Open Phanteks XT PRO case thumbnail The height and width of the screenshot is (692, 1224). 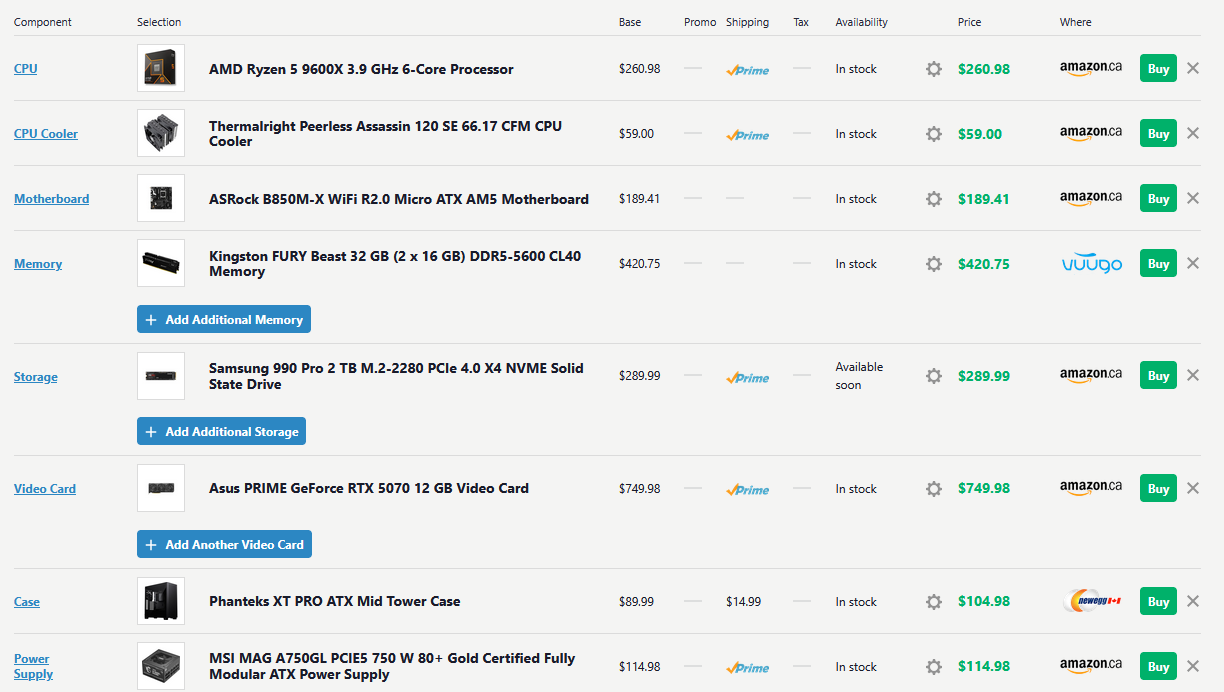pos(161,601)
